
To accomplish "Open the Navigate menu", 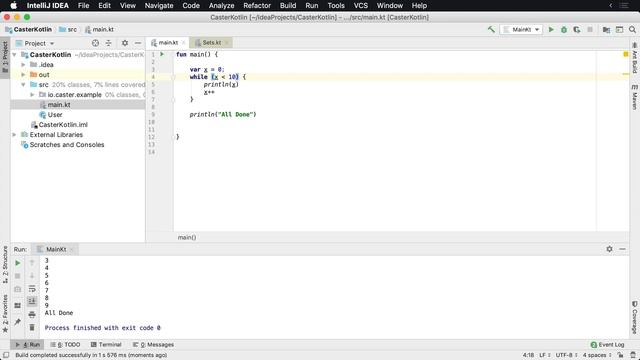I will (159, 6).
